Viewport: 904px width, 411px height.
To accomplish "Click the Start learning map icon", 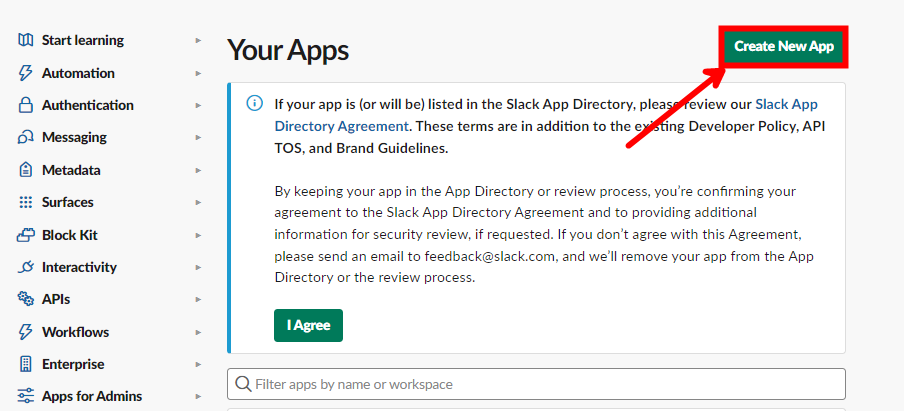I will click(25, 40).
